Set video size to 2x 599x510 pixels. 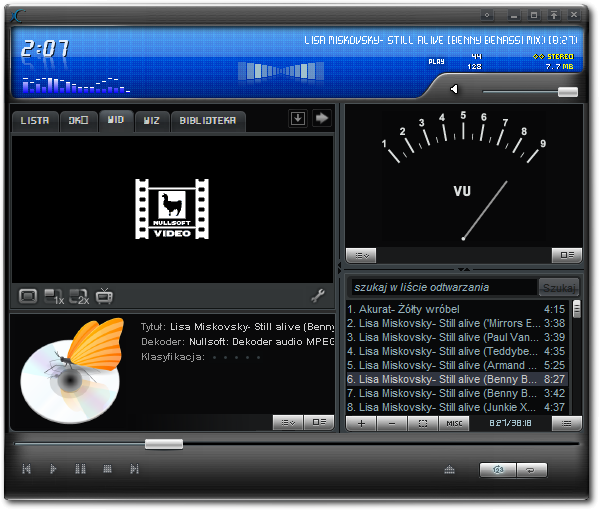pos(79,297)
